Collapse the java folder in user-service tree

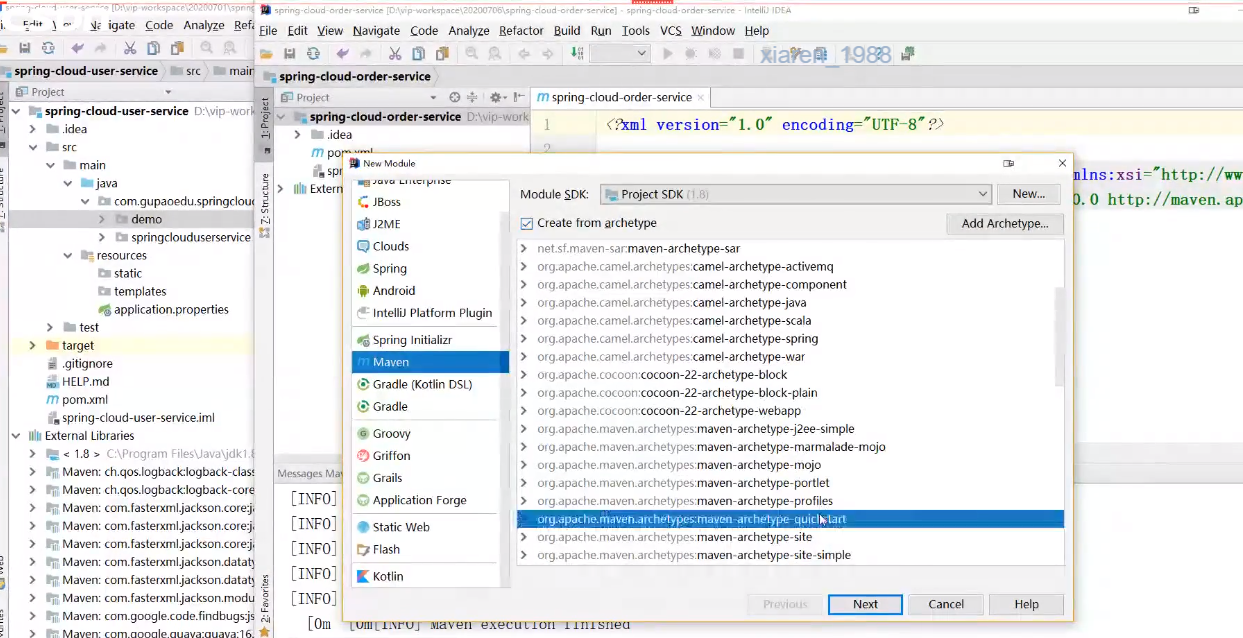pos(66,183)
